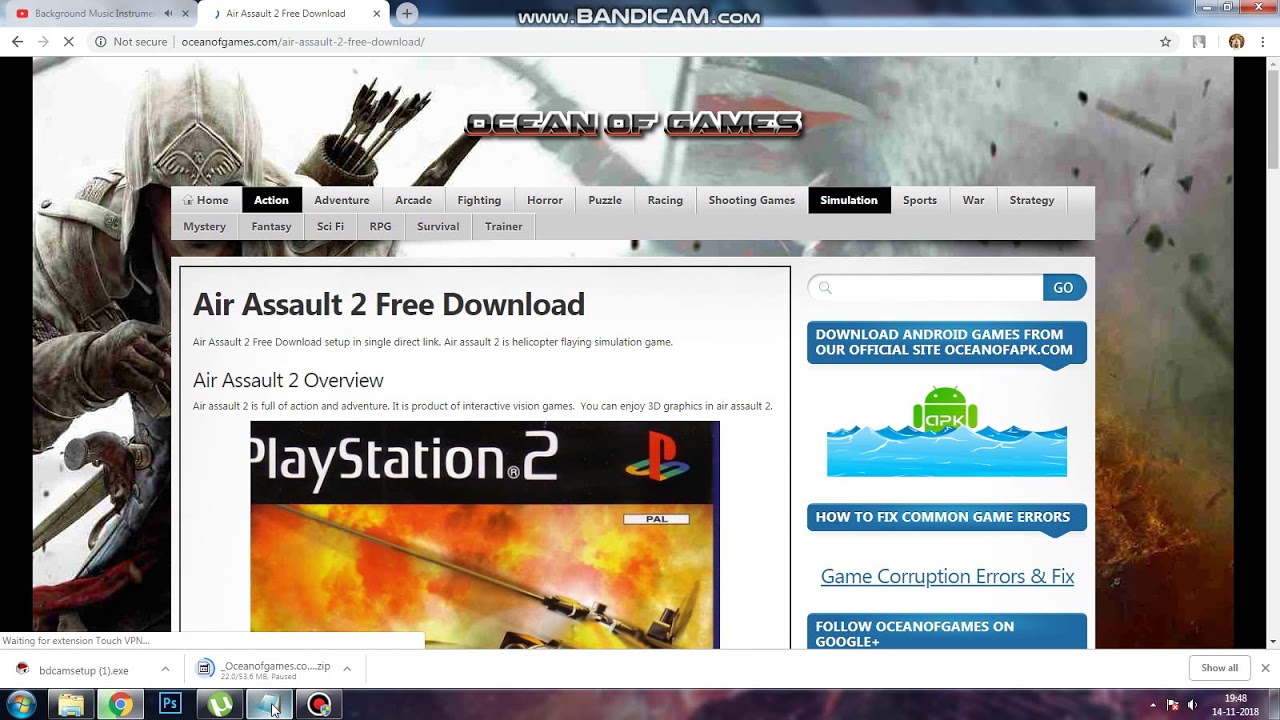Open Windows Start button
1280x720 pixels.
tap(21, 705)
